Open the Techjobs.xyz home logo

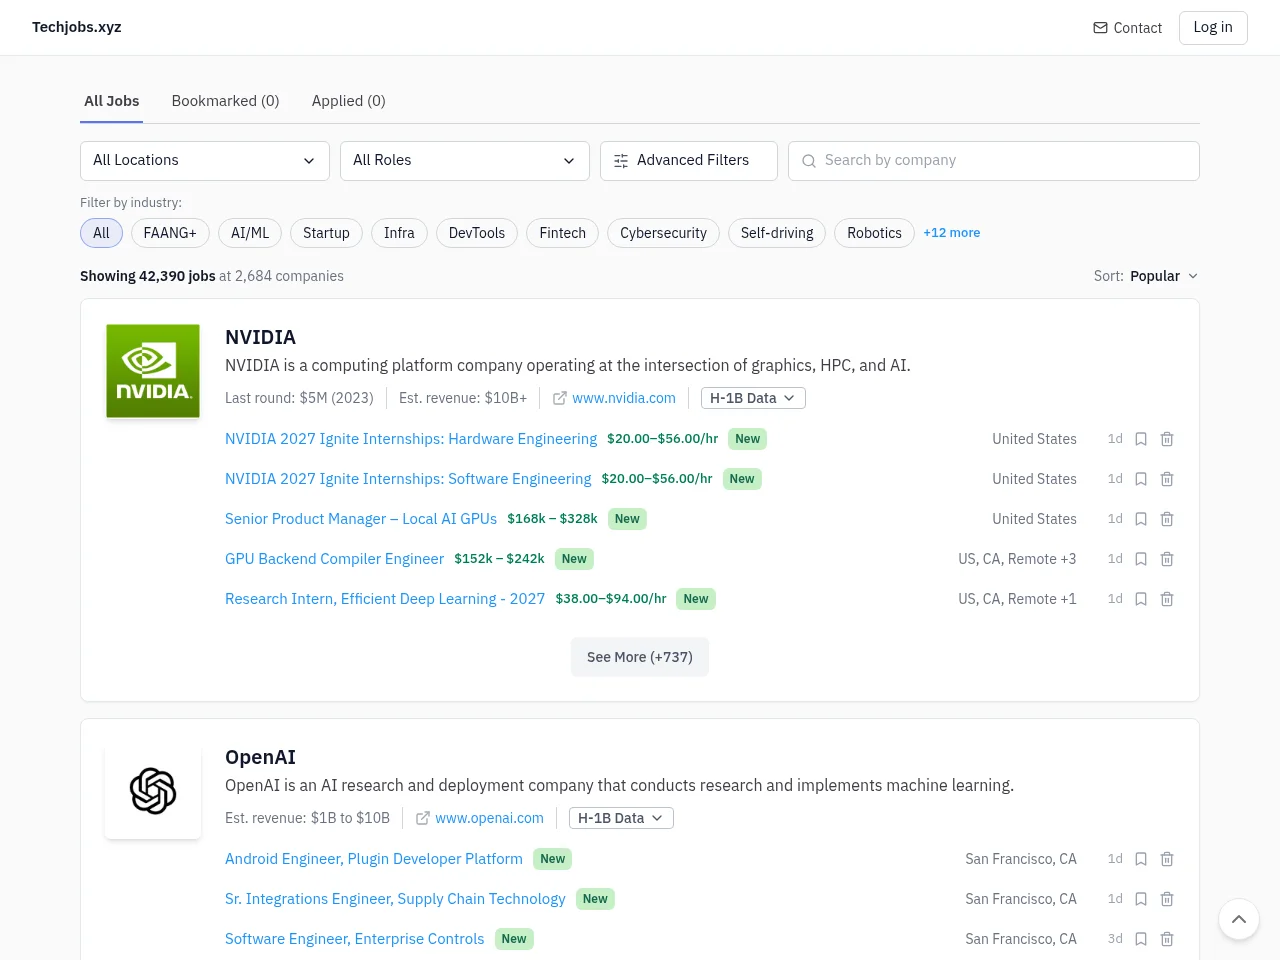77,27
